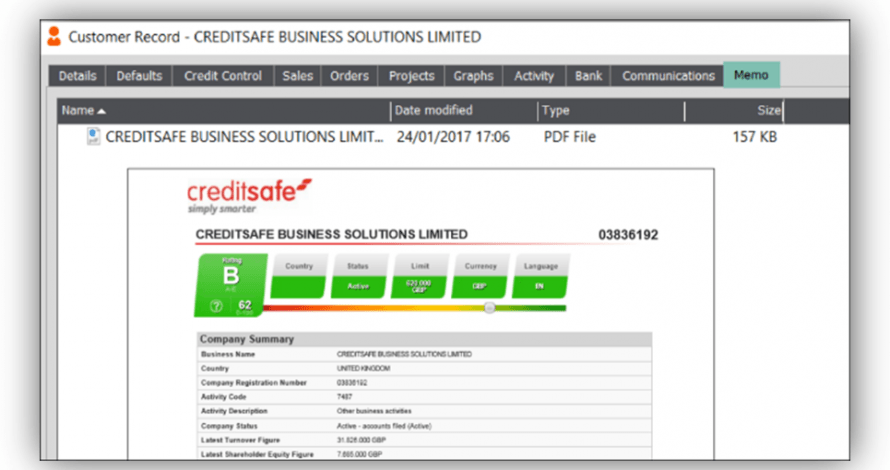Click the Company Summary section heading
Screen dimensions: 890x470
point(247,339)
